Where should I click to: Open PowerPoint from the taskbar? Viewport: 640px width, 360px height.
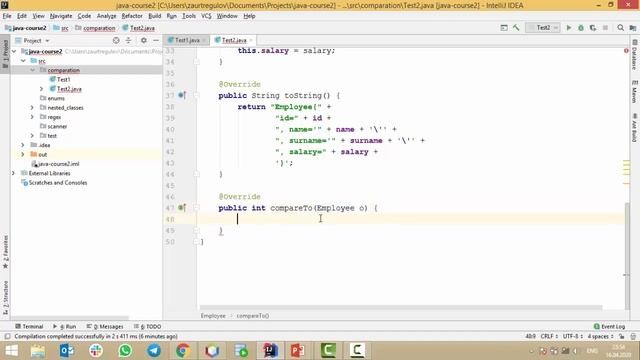[298, 350]
